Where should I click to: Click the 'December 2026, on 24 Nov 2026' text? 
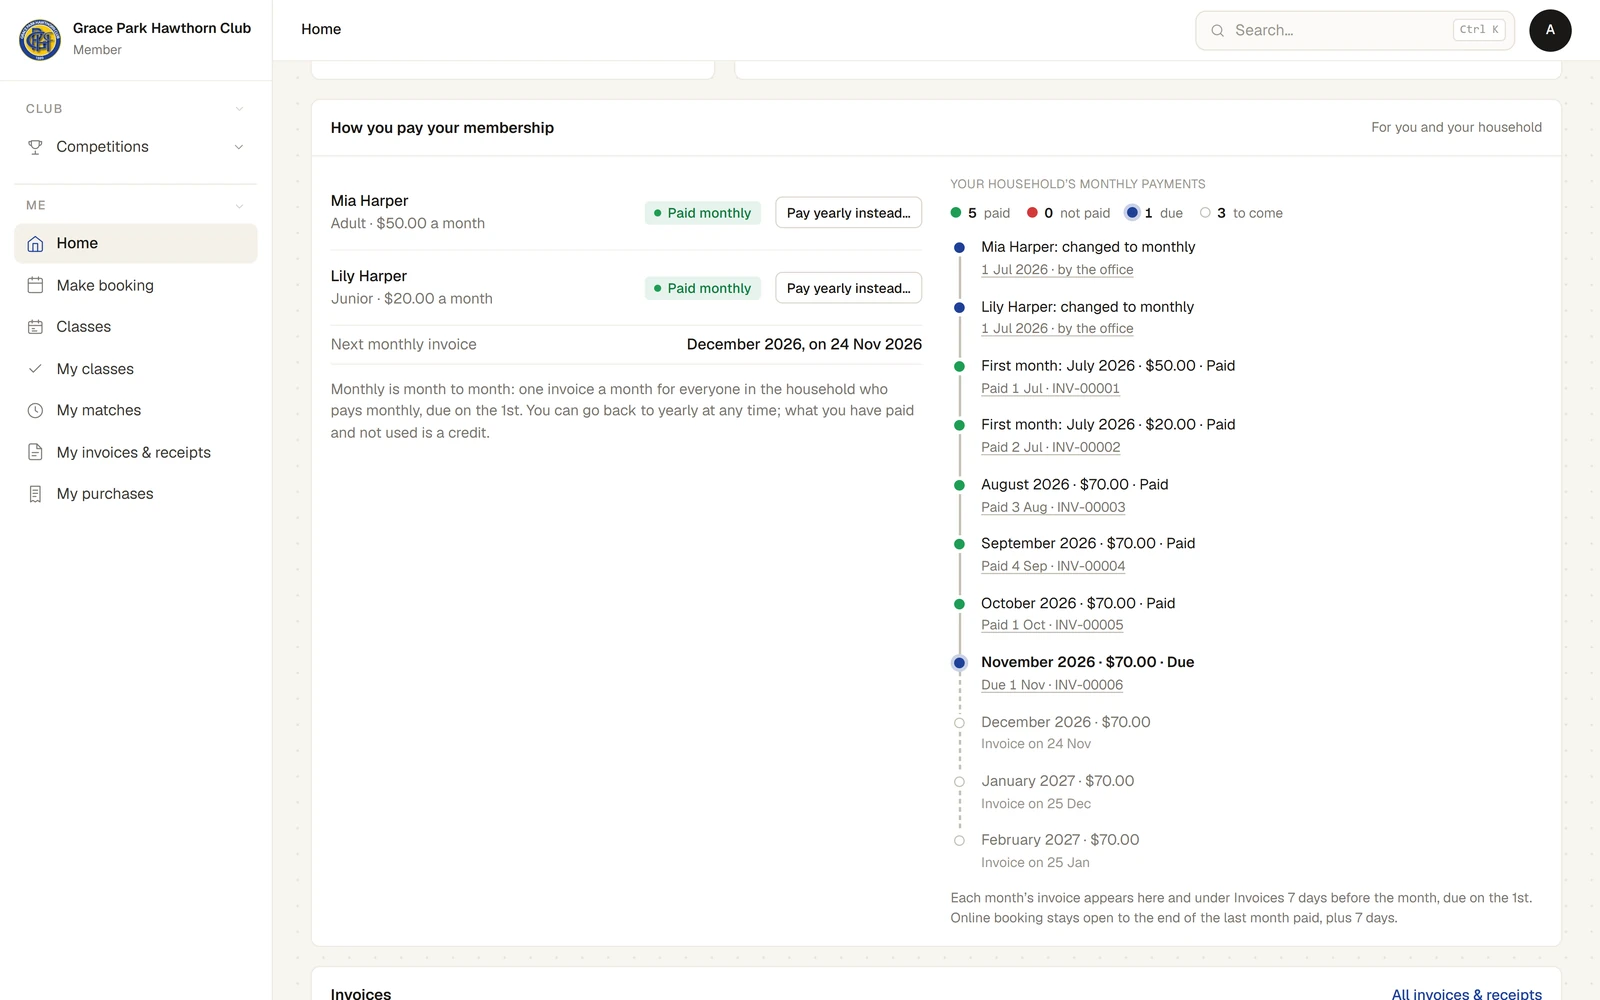coord(804,344)
